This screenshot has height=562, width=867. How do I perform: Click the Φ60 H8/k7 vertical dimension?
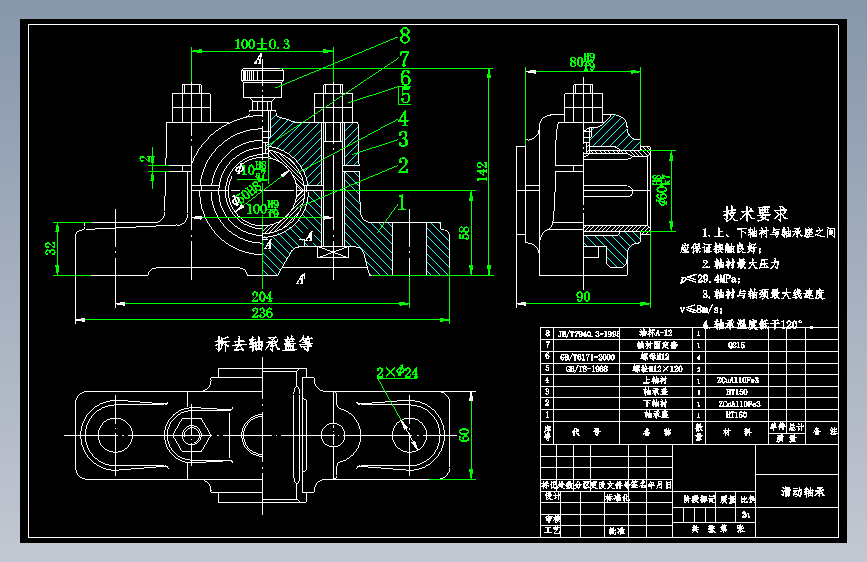point(662,190)
